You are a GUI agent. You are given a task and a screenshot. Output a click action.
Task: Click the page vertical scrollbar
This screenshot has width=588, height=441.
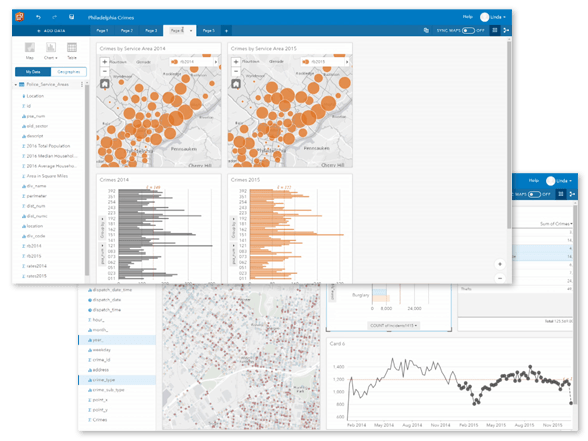(x=509, y=135)
